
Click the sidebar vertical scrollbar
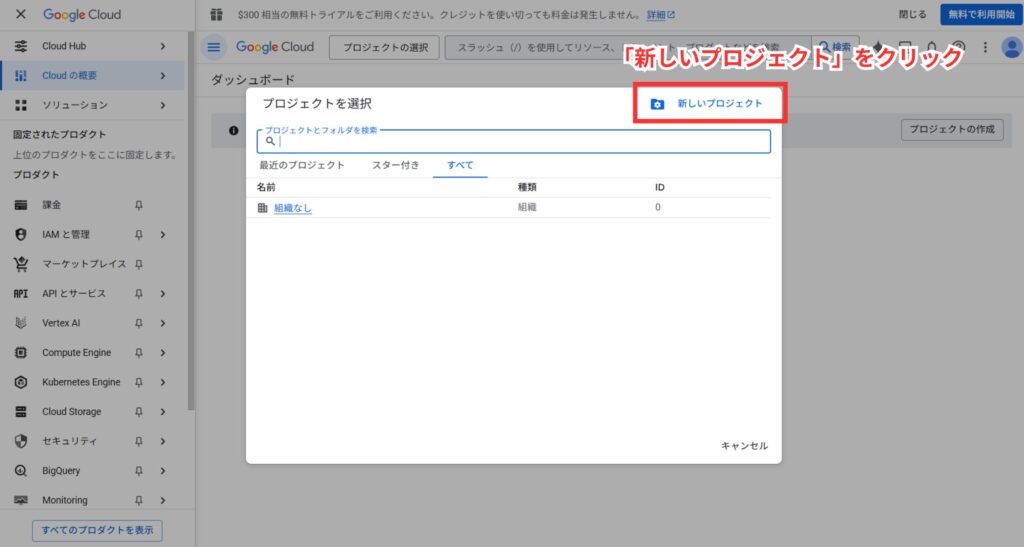(x=191, y=220)
